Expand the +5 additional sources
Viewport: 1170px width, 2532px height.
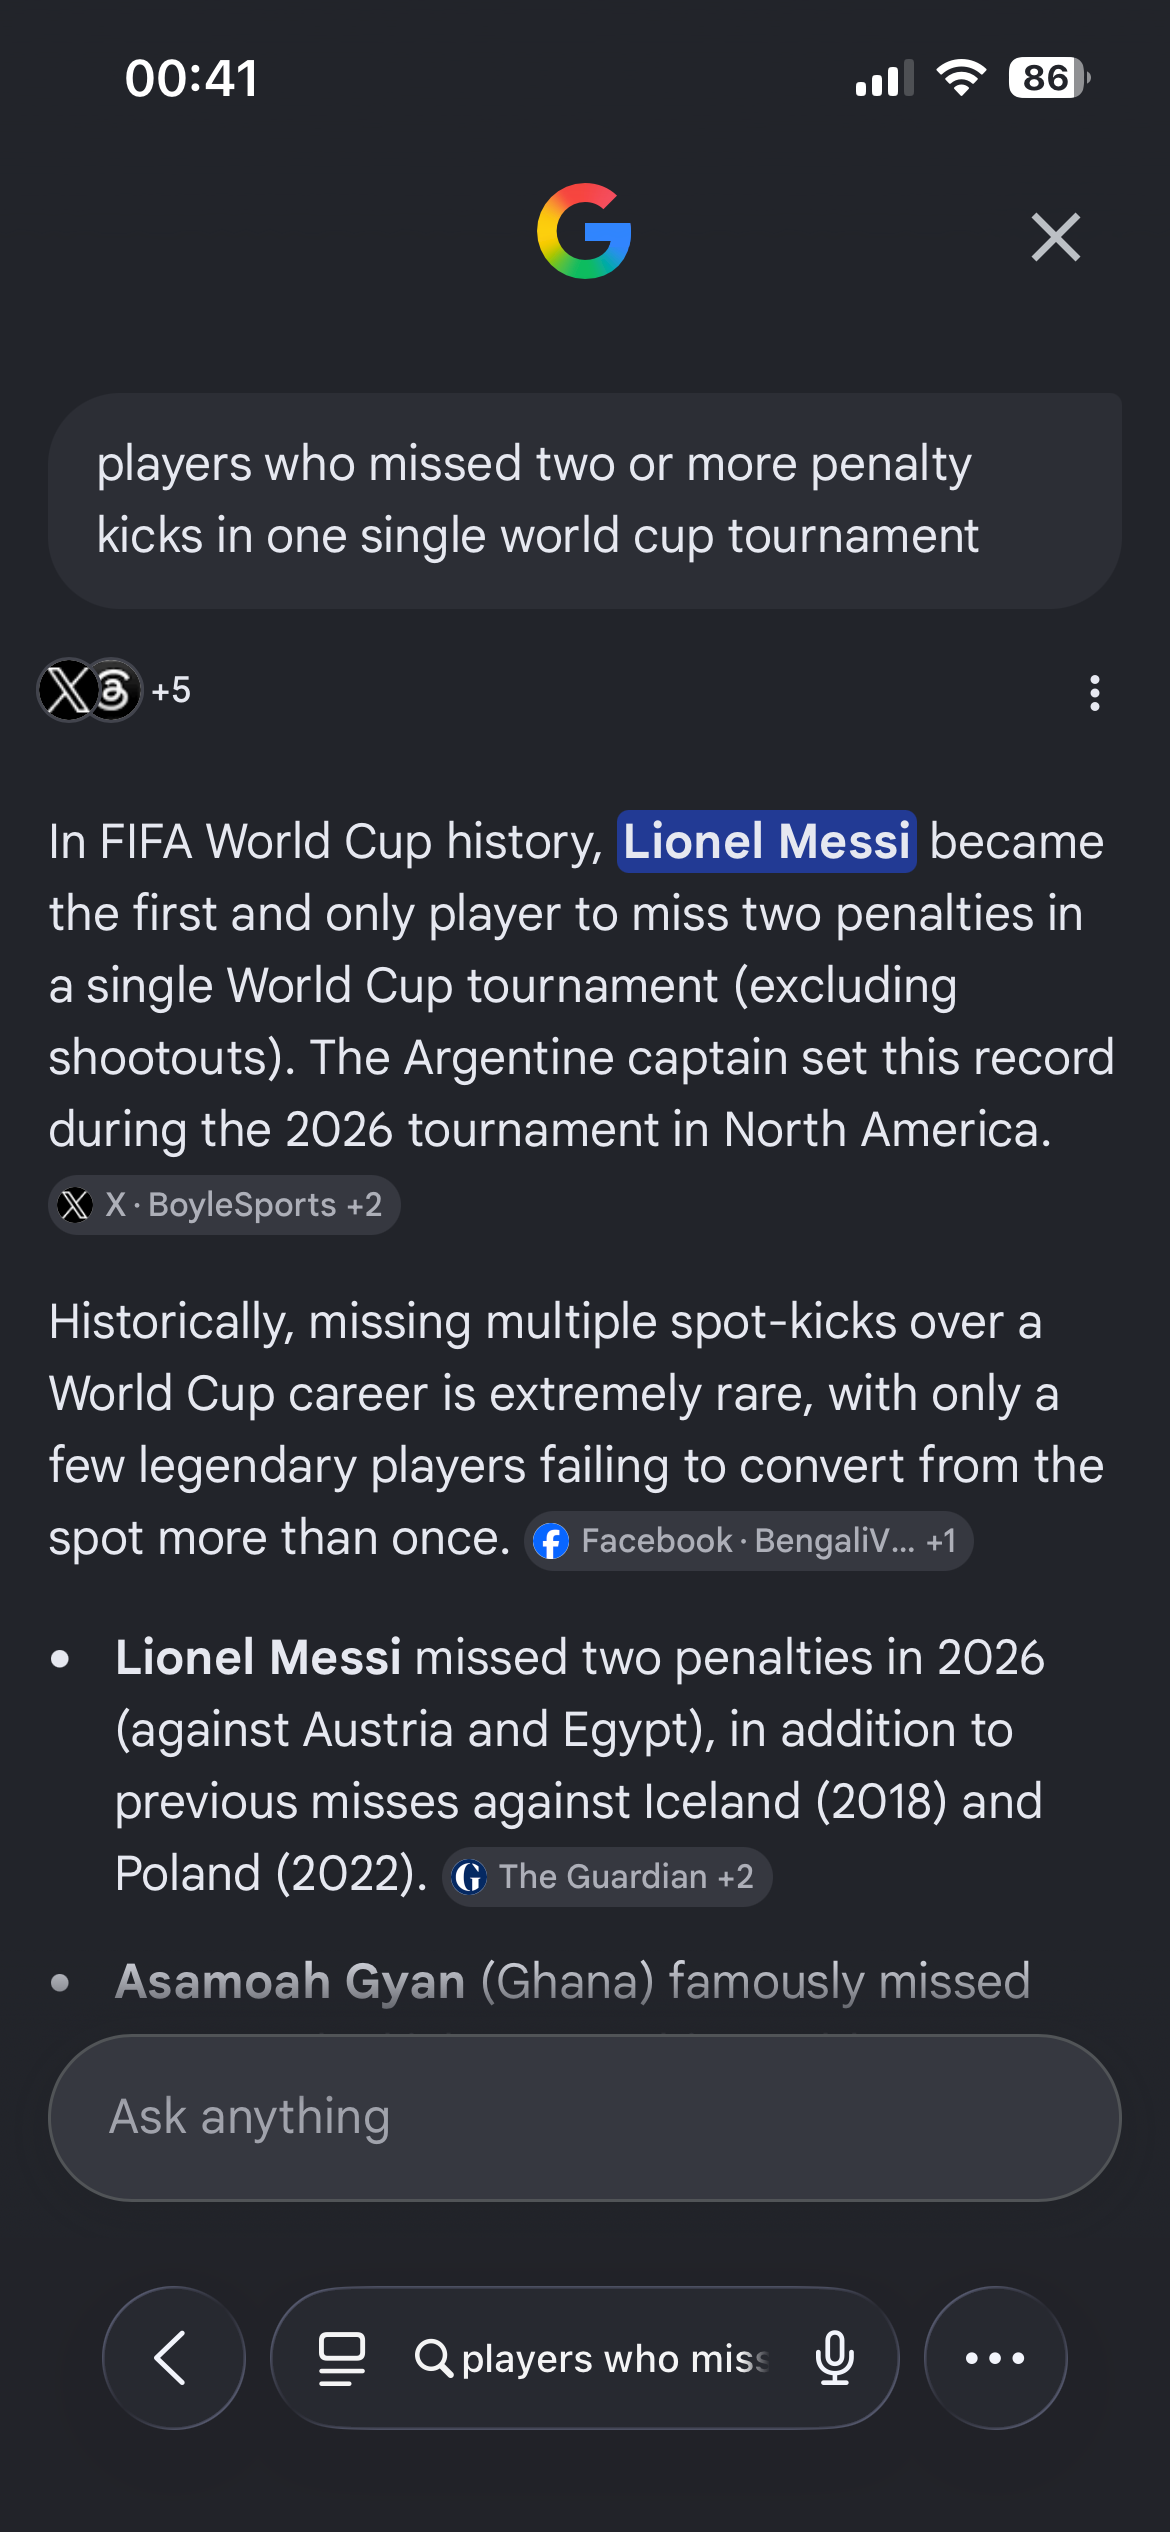(x=171, y=690)
